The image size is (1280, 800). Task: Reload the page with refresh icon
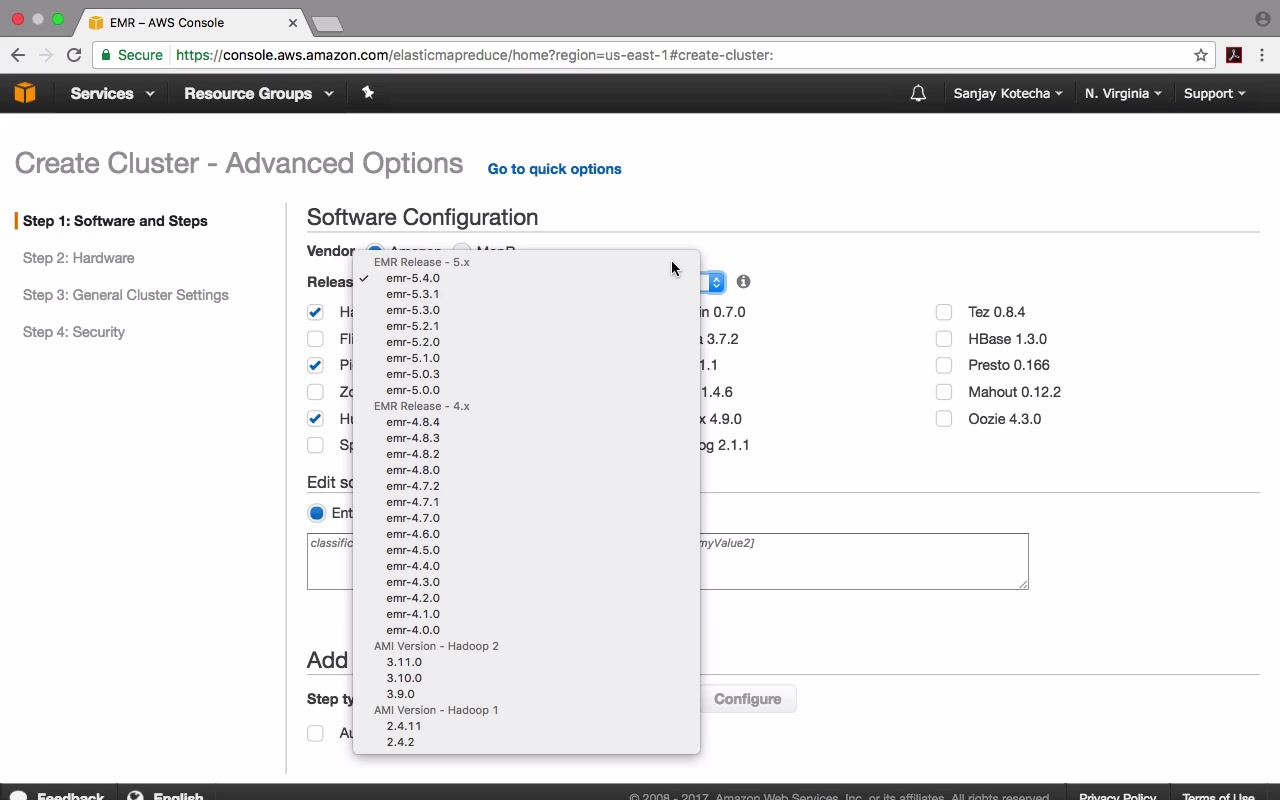(x=74, y=55)
